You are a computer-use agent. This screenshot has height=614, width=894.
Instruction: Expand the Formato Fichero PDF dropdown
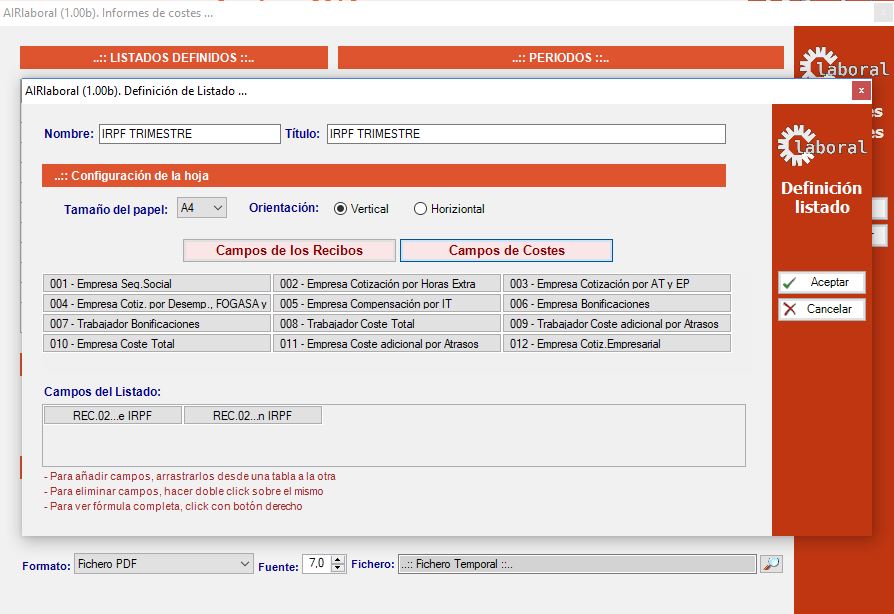click(x=164, y=564)
